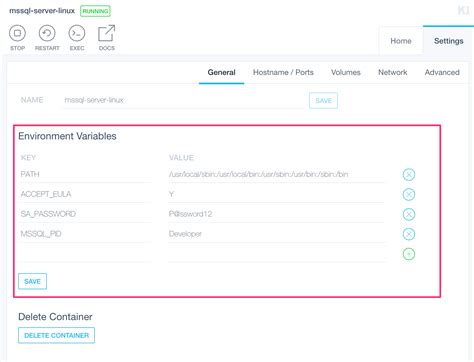
Task: Edit the container NAME field
Action: (183, 100)
